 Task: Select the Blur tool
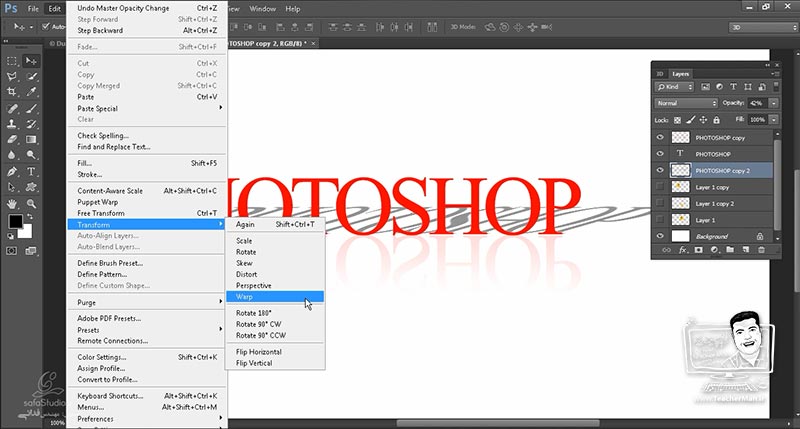12,155
